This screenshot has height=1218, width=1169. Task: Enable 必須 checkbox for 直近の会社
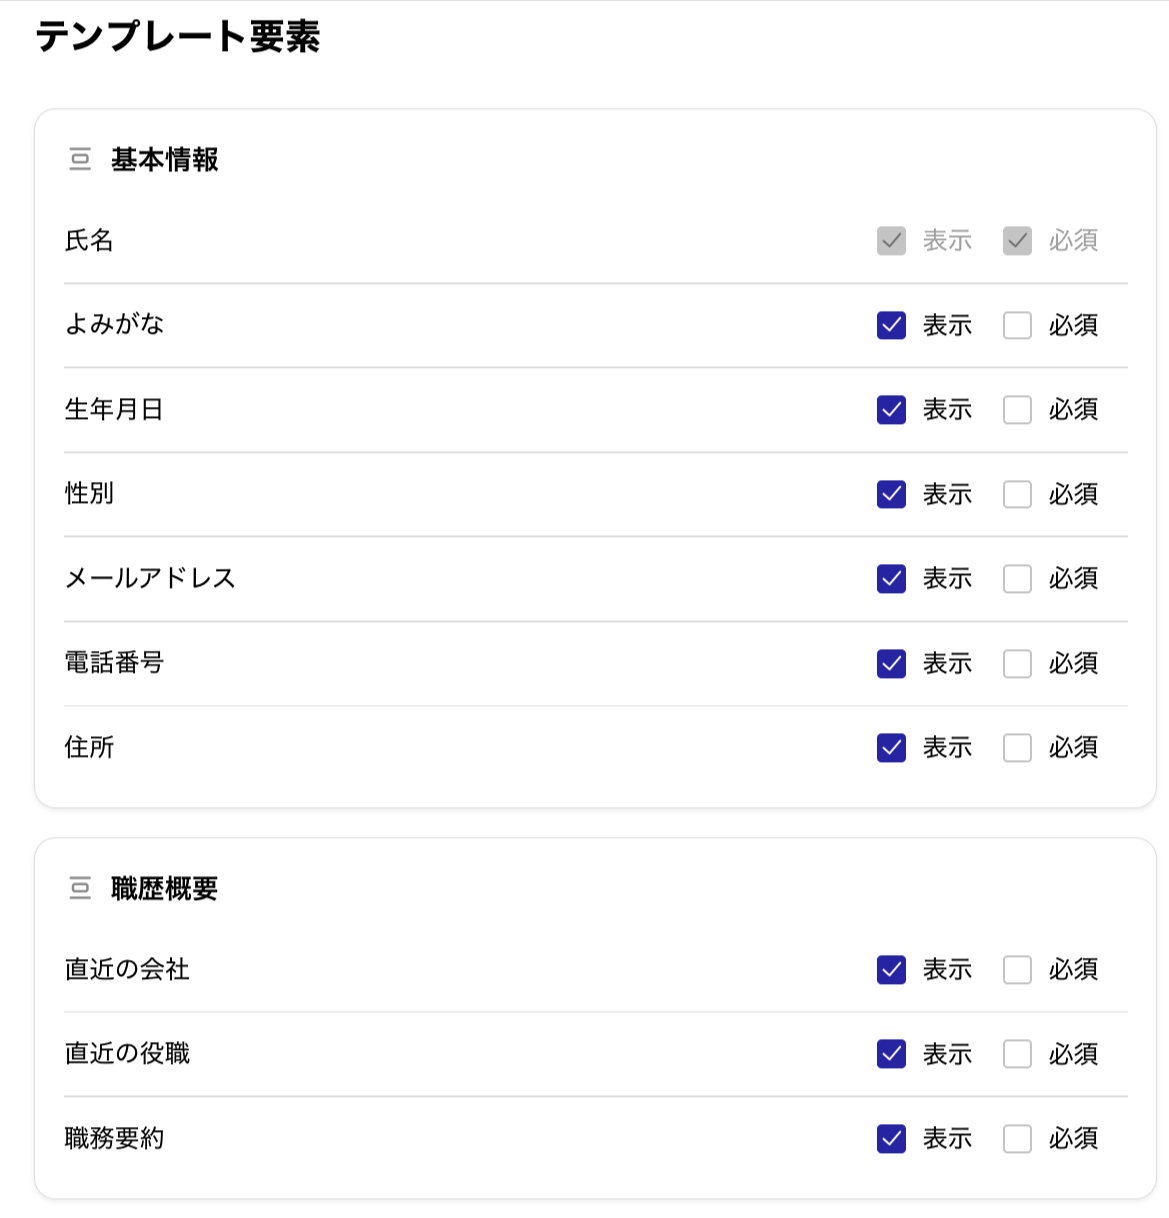click(1017, 970)
